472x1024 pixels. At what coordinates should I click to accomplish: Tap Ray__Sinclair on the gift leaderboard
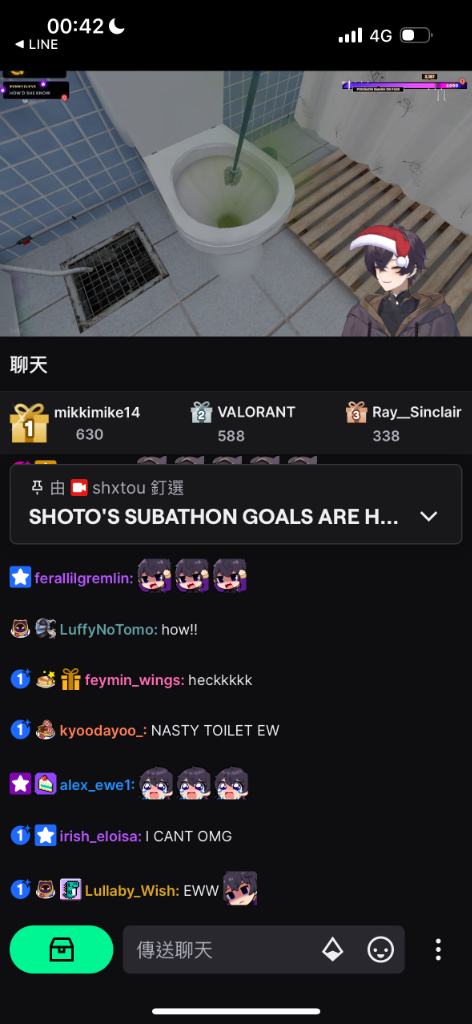point(417,413)
